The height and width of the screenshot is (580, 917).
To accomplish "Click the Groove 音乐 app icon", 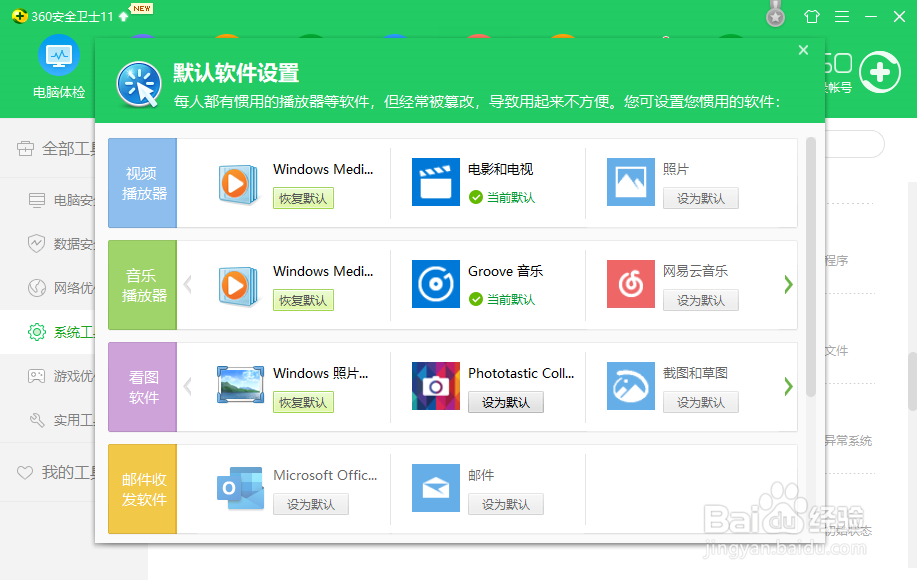I will (435, 285).
